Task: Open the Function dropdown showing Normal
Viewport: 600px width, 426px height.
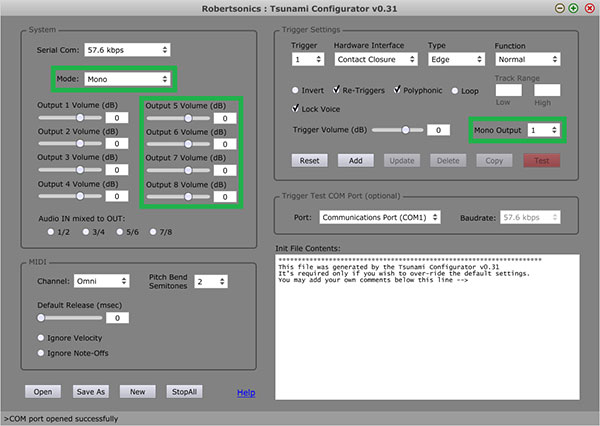Action: coord(528,59)
